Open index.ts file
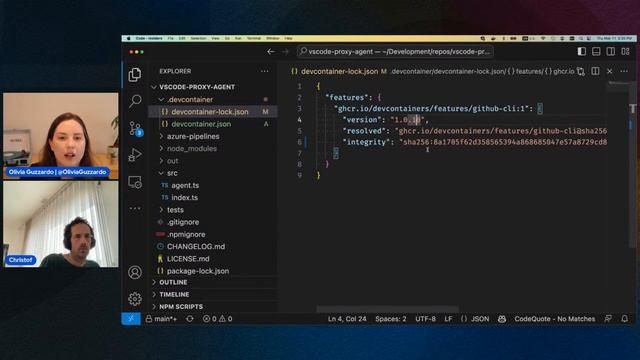Screen dimensions: 640x360 click(x=184, y=198)
